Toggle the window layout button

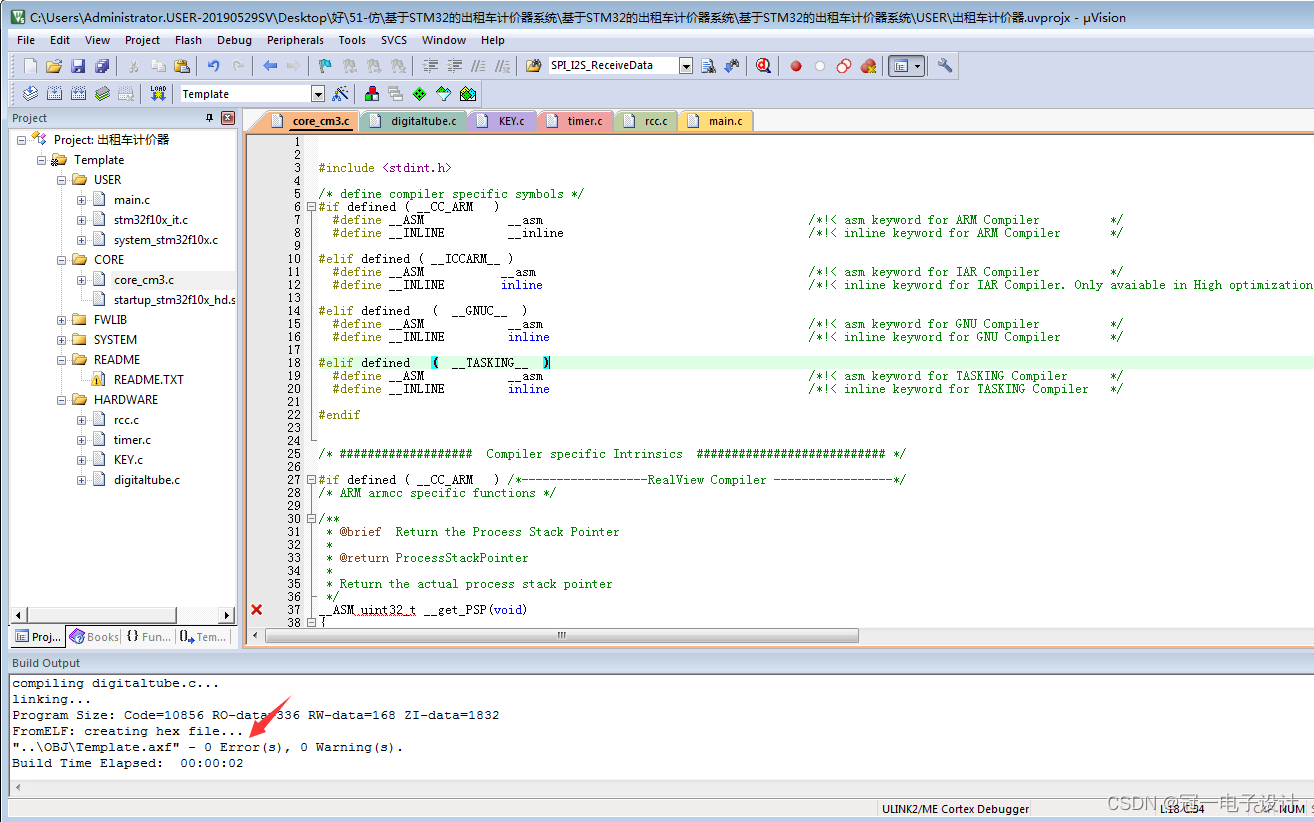(900, 66)
